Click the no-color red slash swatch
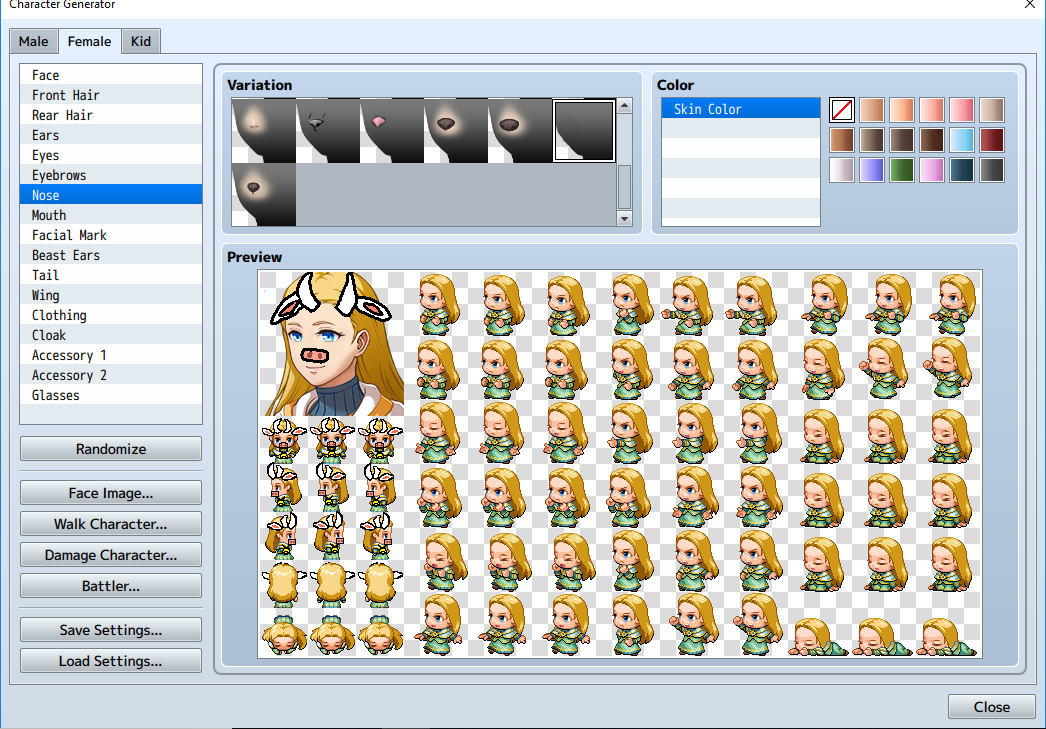1046x729 pixels. pos(842,110)
